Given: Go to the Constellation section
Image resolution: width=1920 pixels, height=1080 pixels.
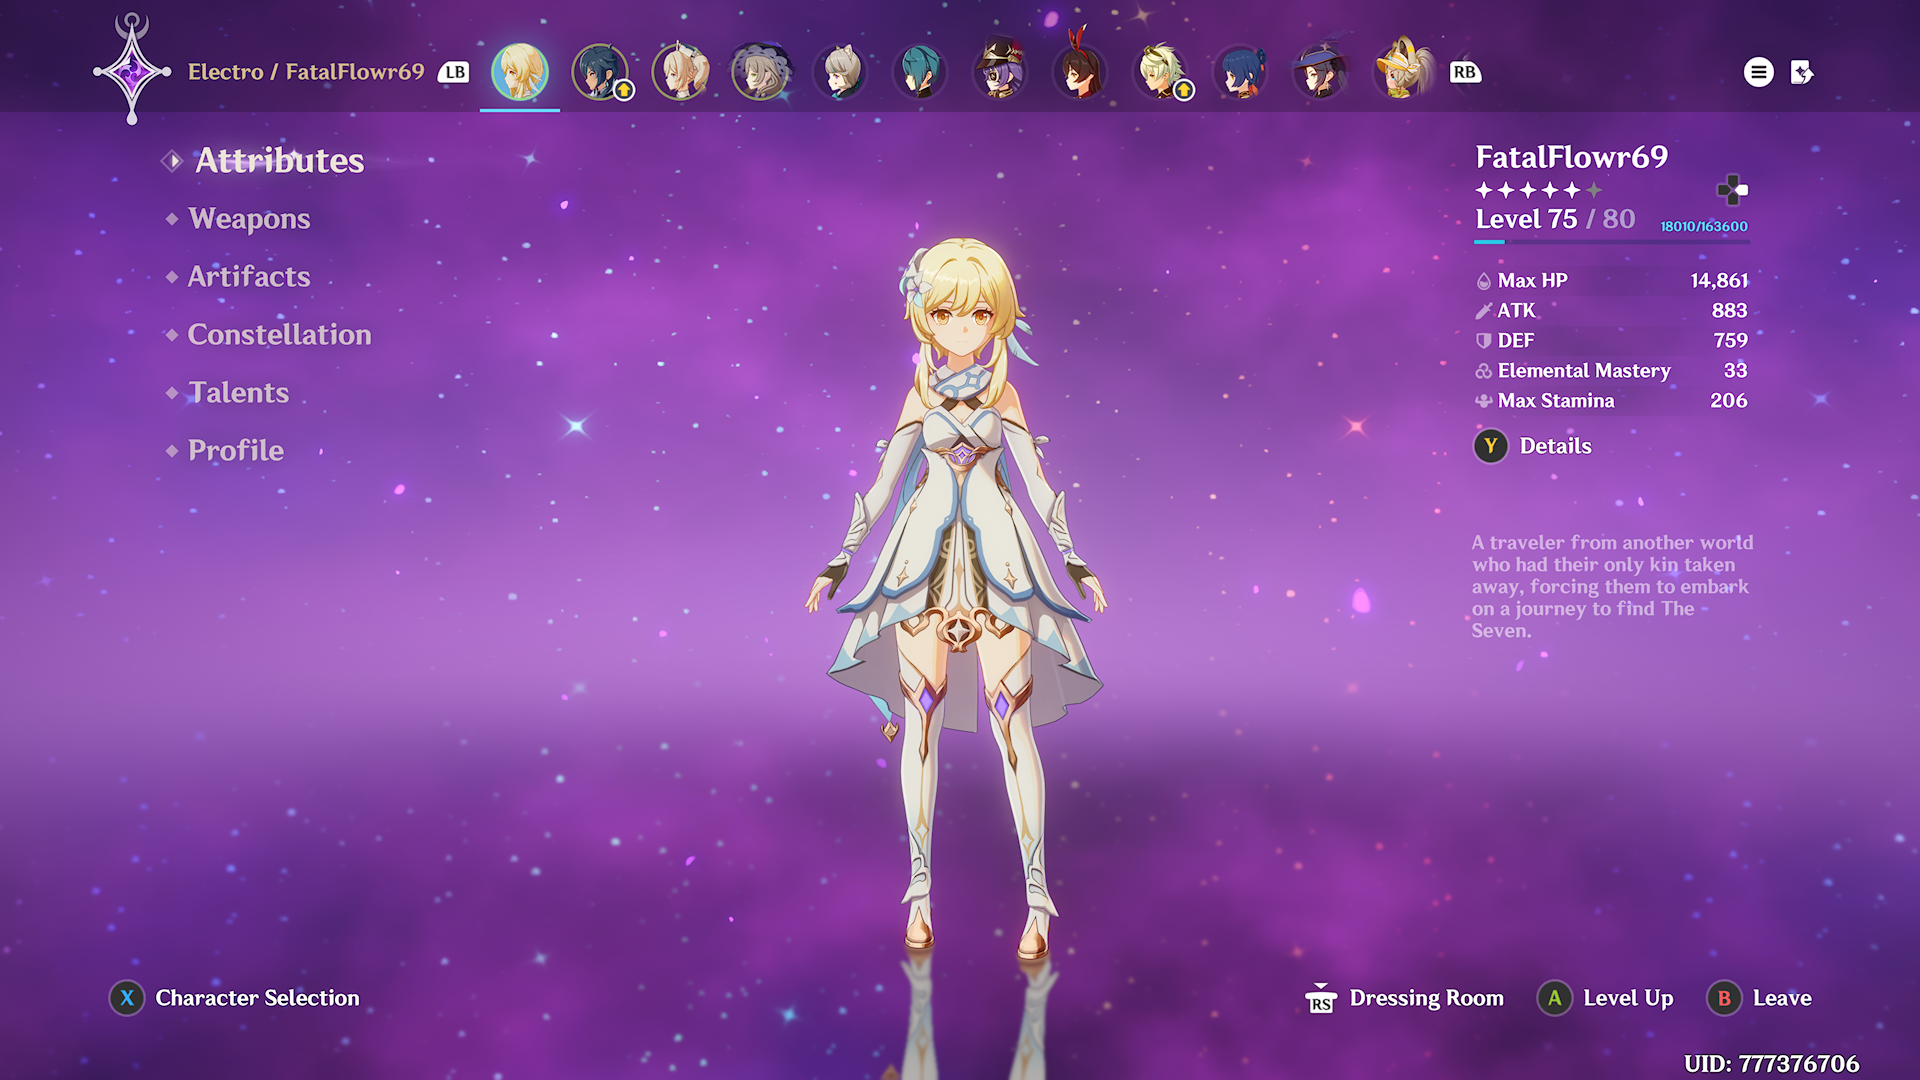Looking at the screenshot, I should pyautogui.click(x=279, y=334).
